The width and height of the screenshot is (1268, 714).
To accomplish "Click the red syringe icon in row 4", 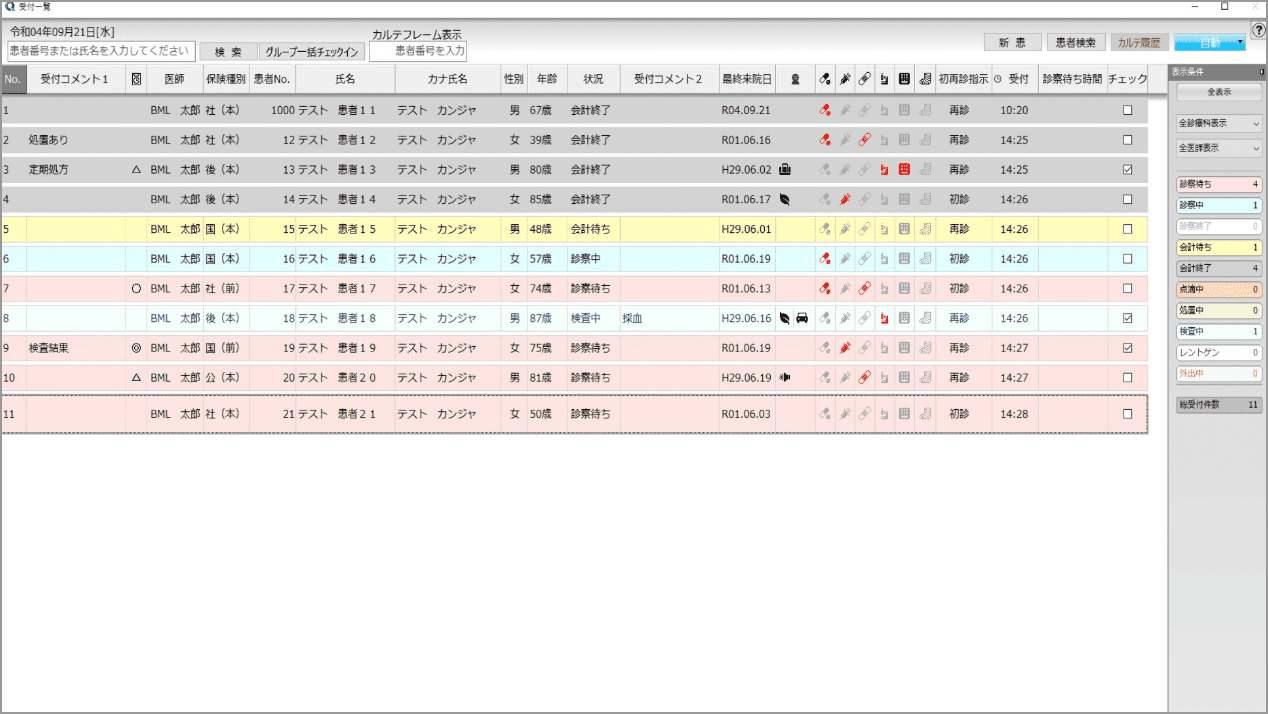I will coord(845,199).
